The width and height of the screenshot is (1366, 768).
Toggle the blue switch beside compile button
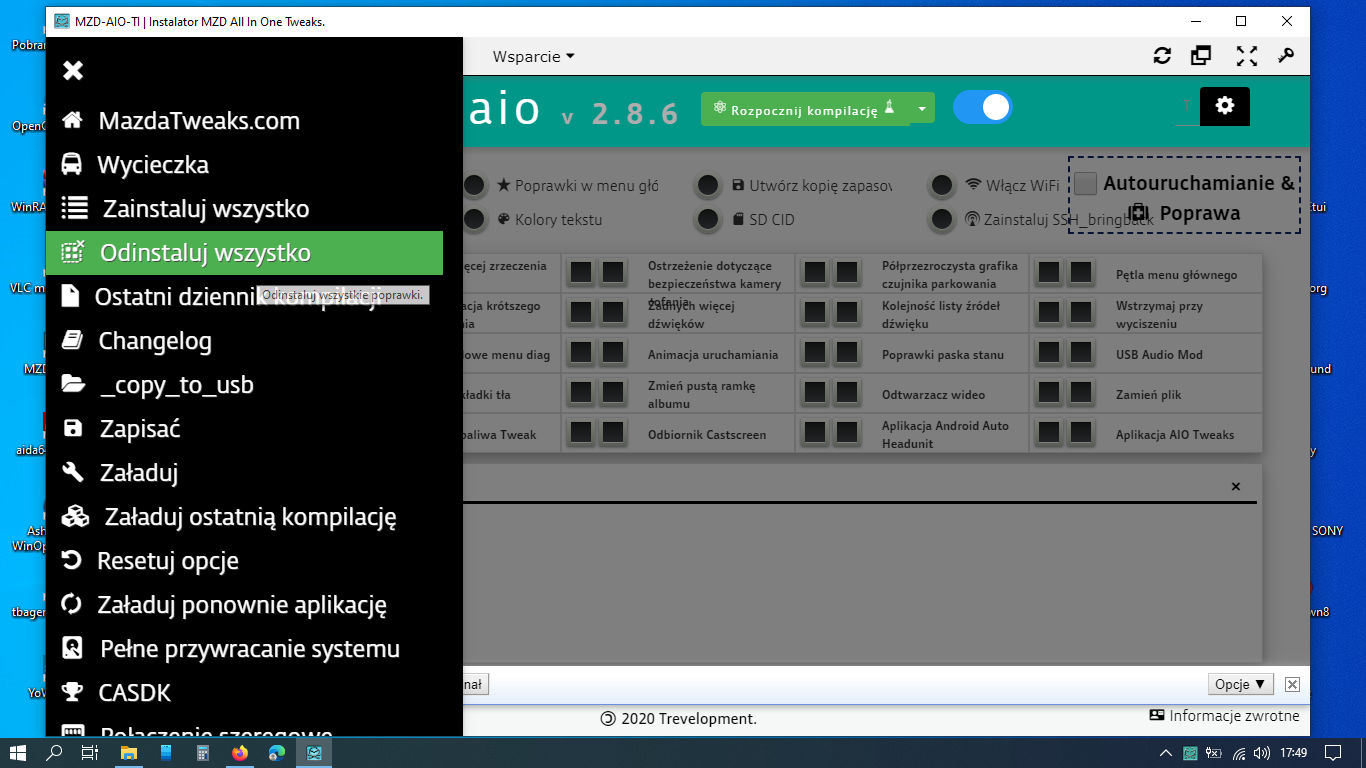click(982, 108)
